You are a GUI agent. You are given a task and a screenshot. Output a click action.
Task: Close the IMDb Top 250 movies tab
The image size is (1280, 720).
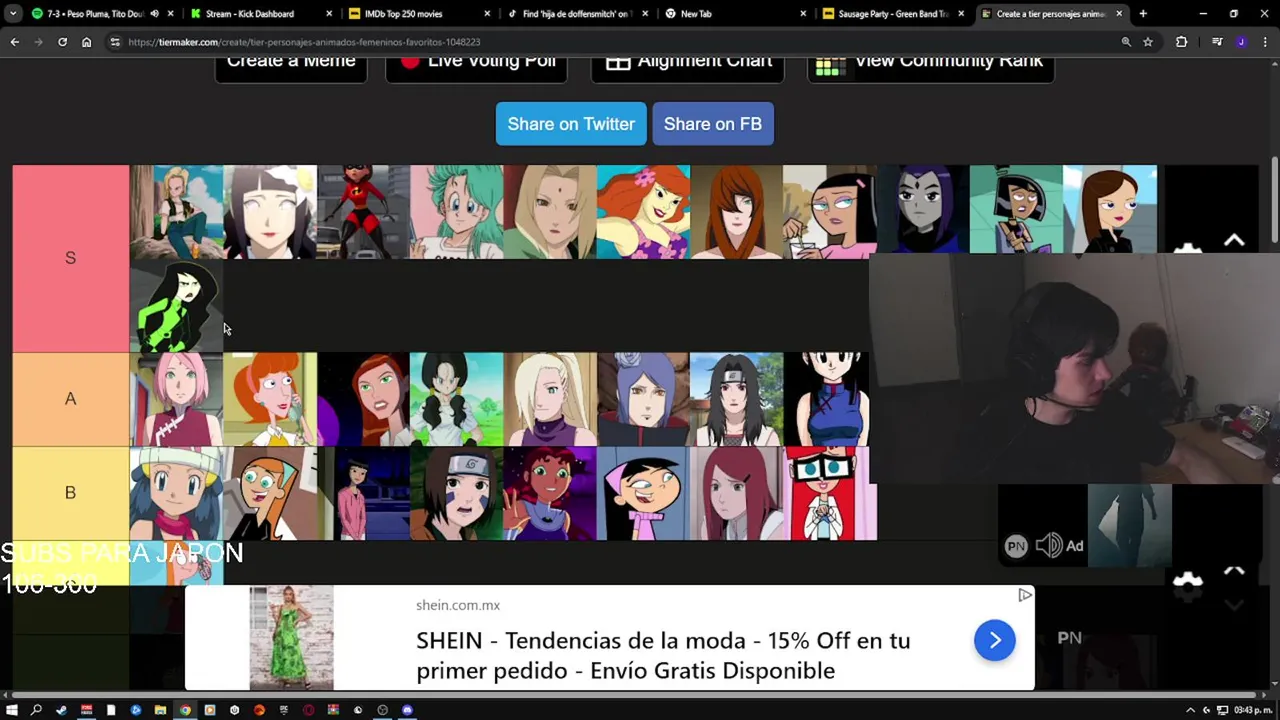click(x=487, y=14)
